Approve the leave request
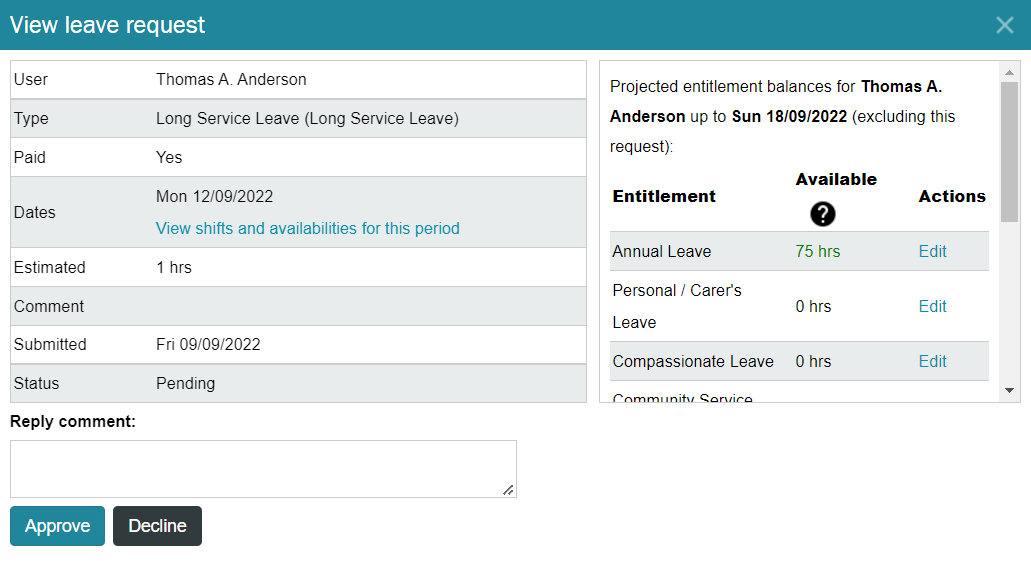The height and width of the screenshot is (561, 1031). click(x=57, y=526)
